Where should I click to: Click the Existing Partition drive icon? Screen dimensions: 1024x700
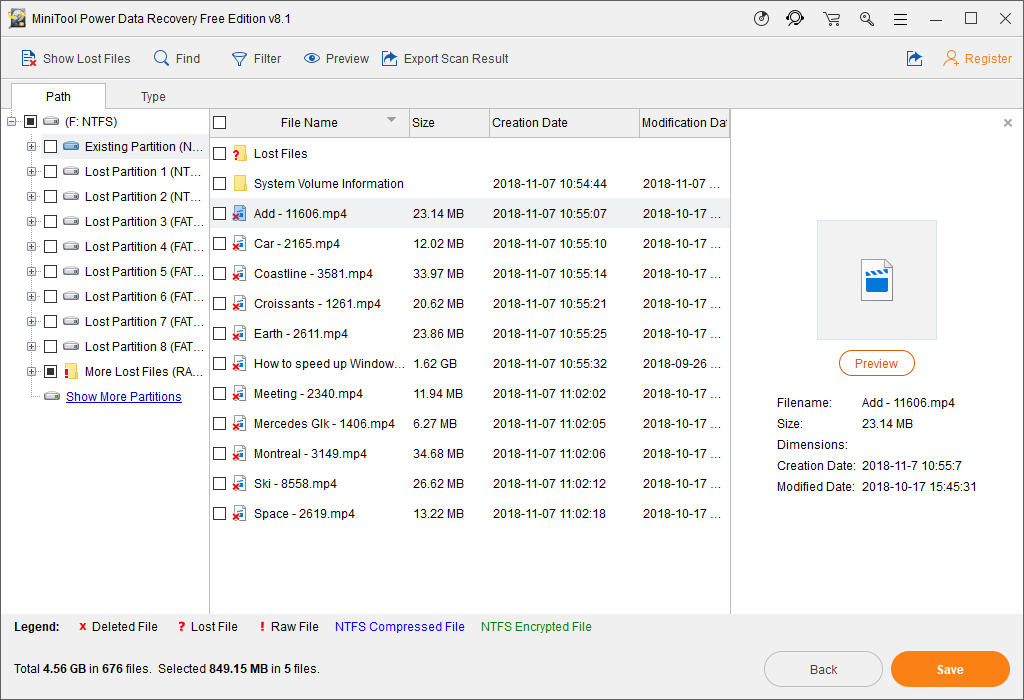tap(71, 146)
